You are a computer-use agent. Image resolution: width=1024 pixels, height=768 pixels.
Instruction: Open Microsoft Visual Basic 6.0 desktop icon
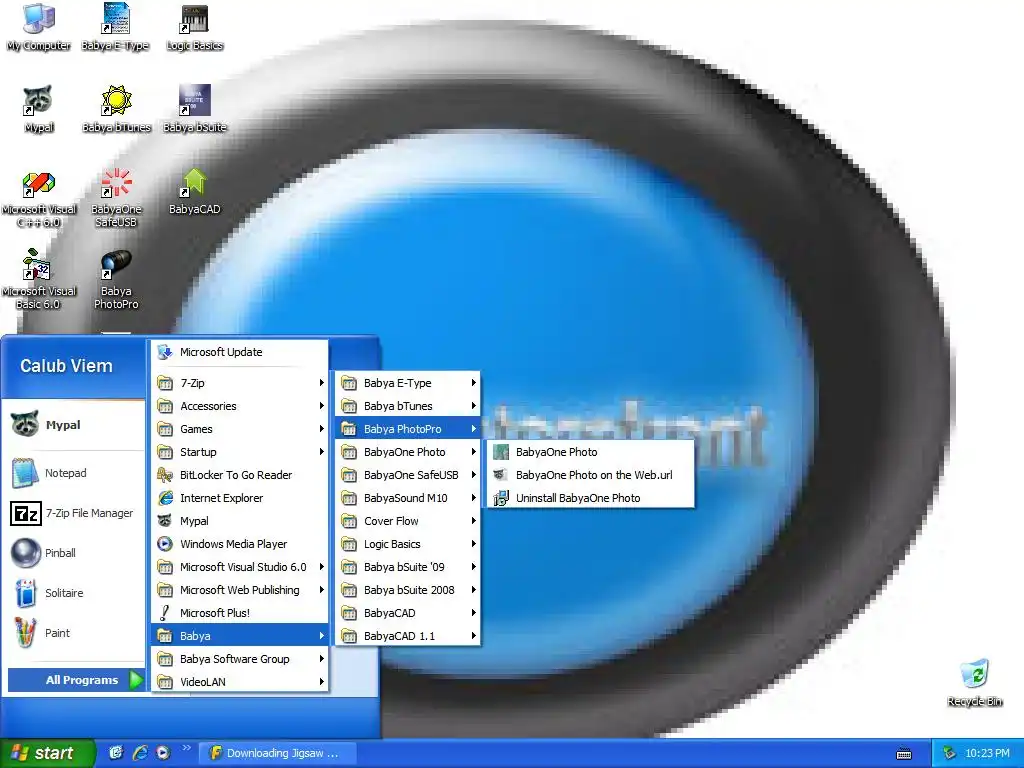point(37,280)
